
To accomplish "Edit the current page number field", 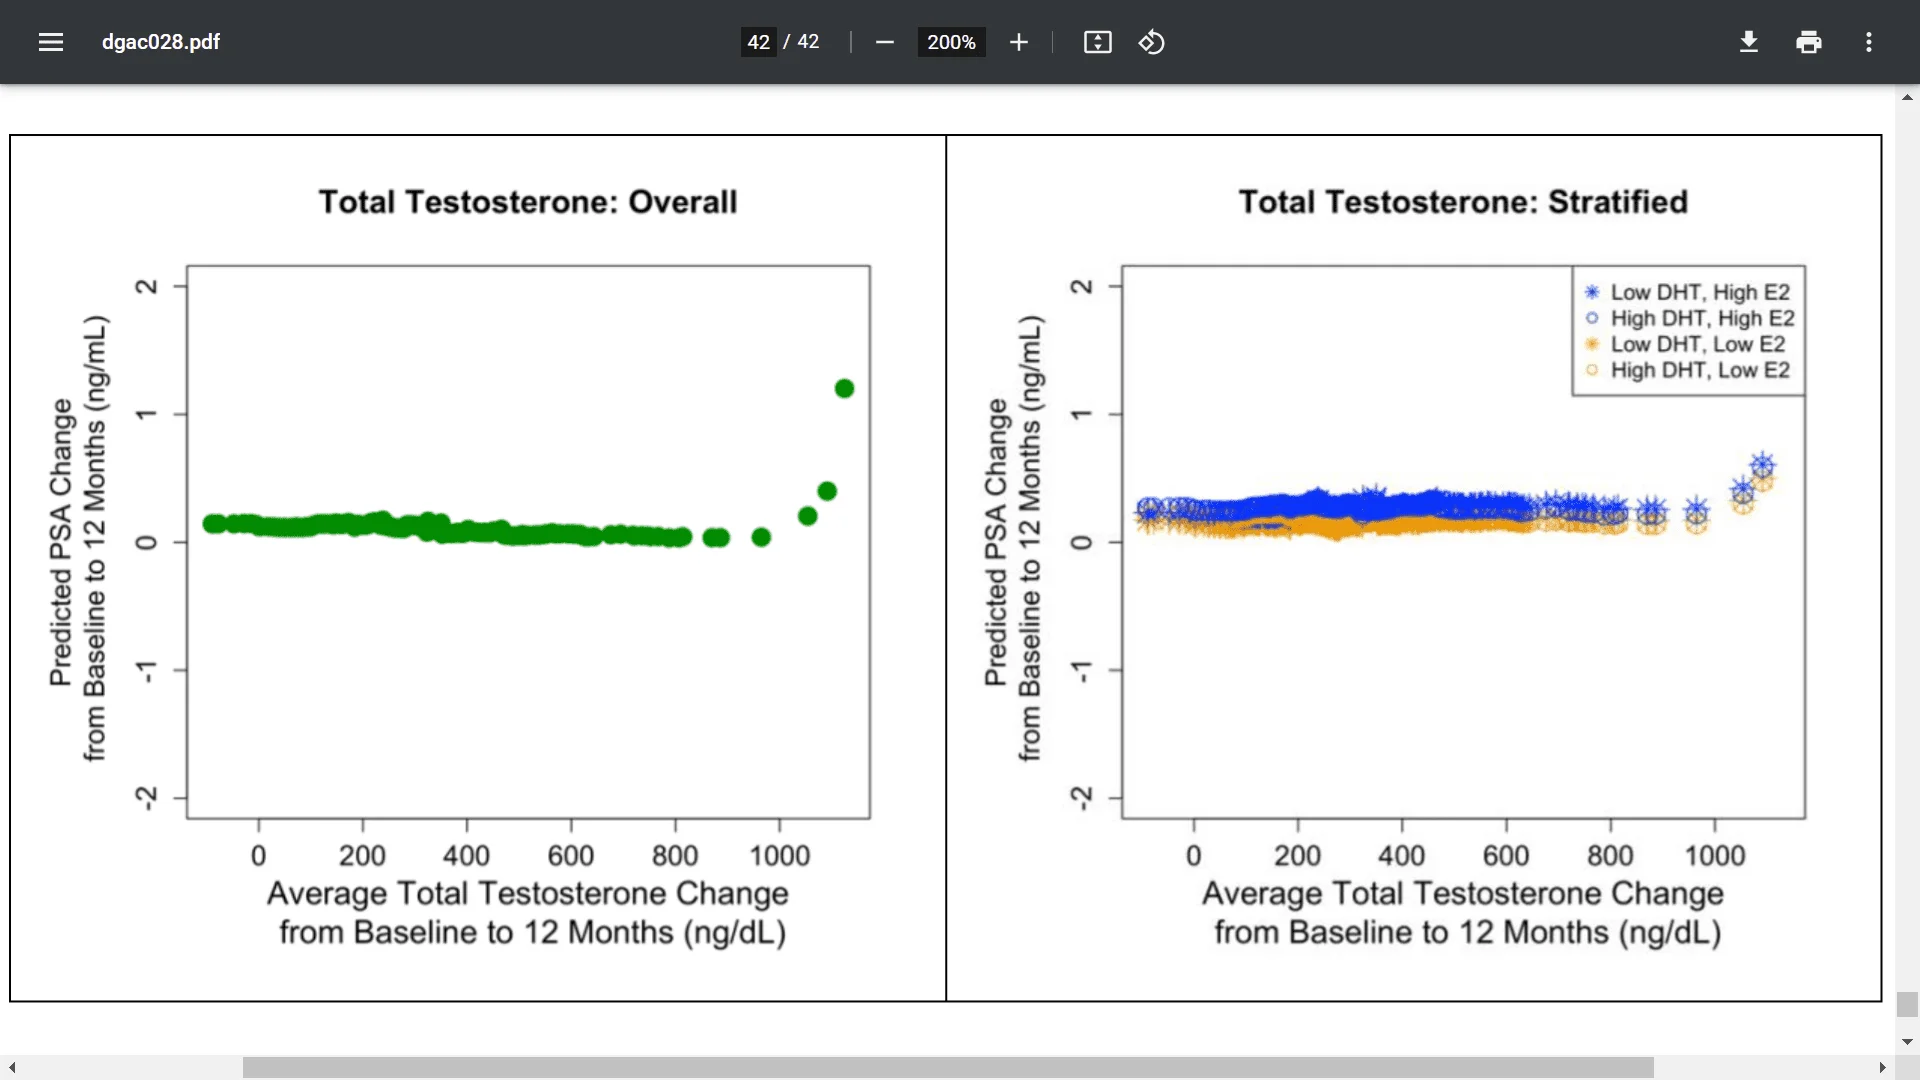I will [758, 42].
